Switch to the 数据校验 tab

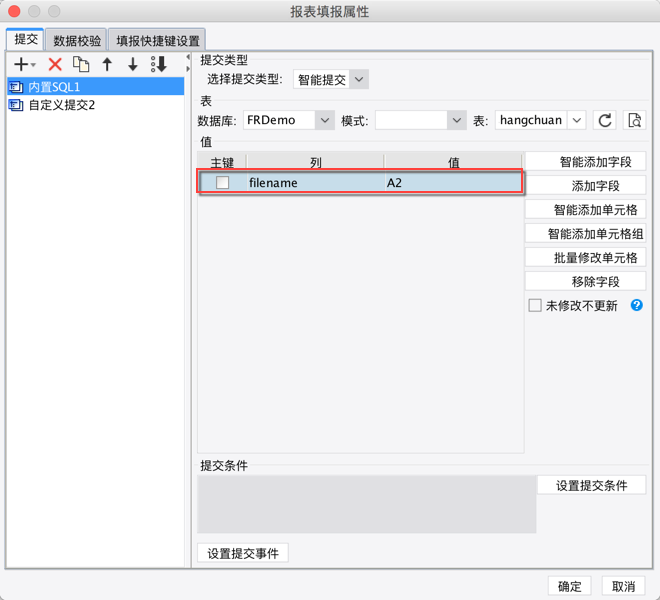77,40
